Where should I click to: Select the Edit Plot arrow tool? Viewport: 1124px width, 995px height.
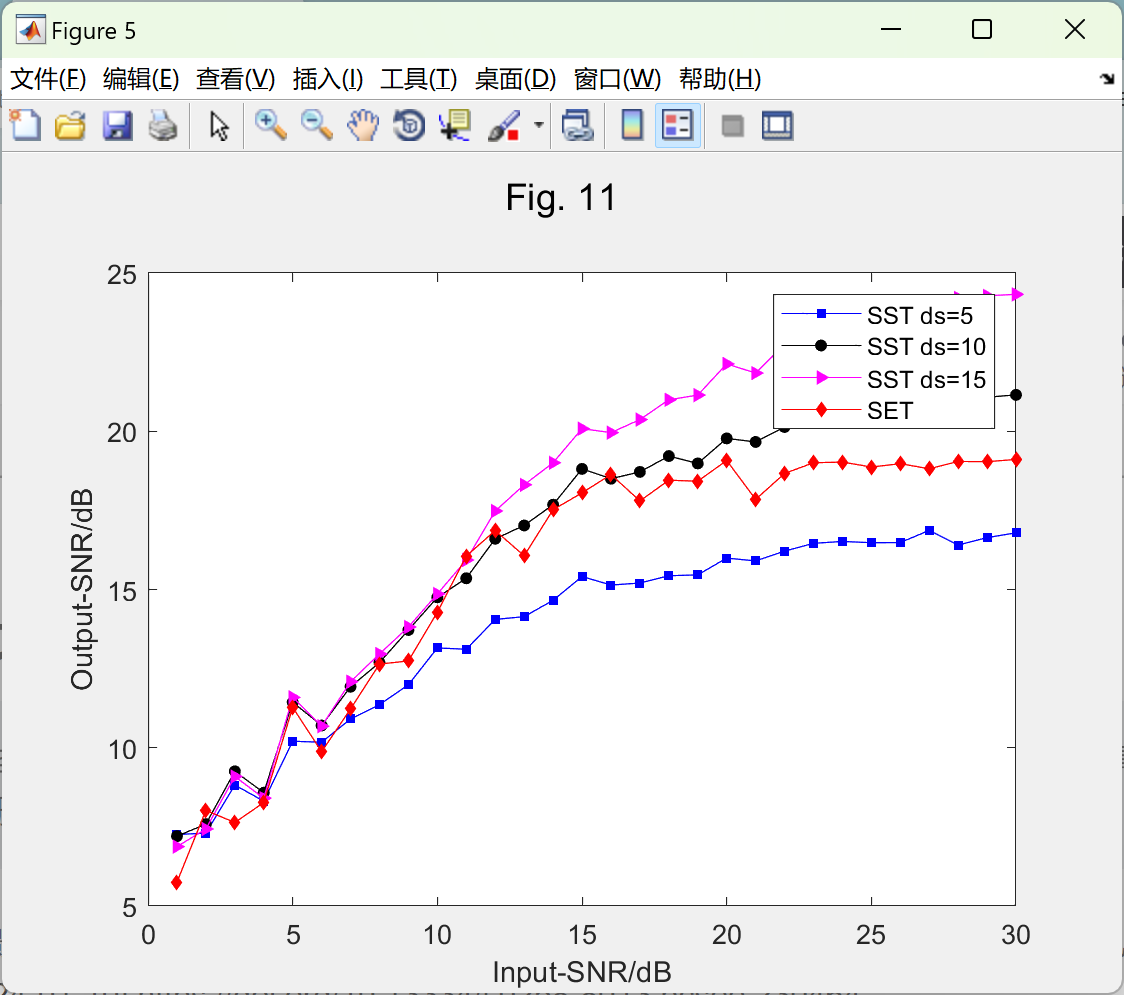(219, 125)
